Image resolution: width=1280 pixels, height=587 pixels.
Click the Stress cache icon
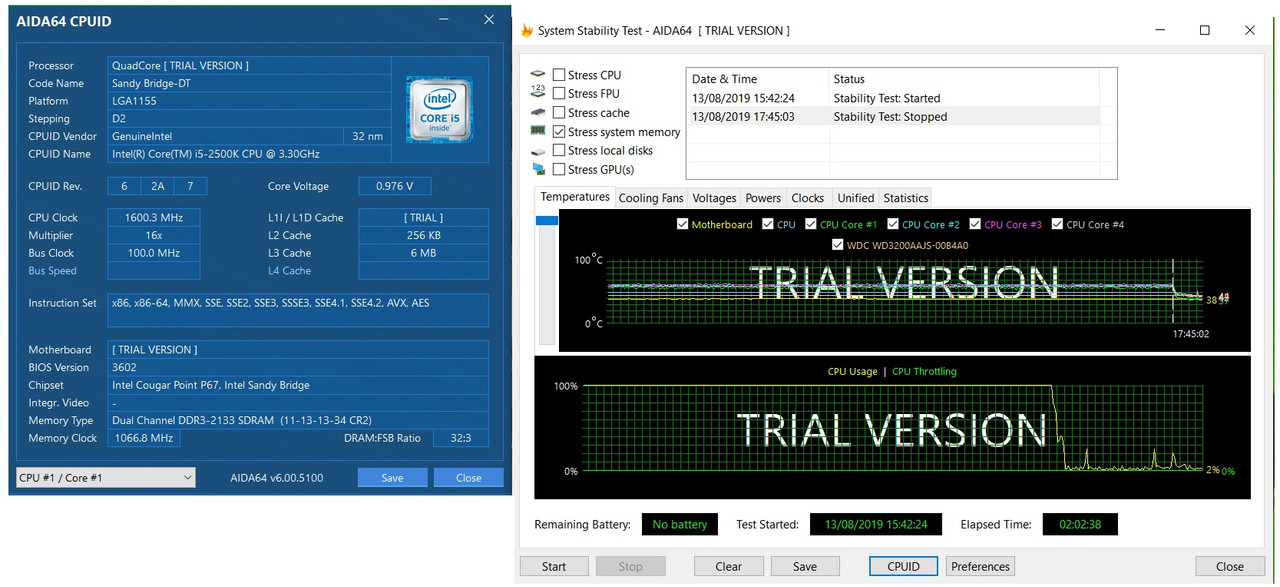click(538, 112)
